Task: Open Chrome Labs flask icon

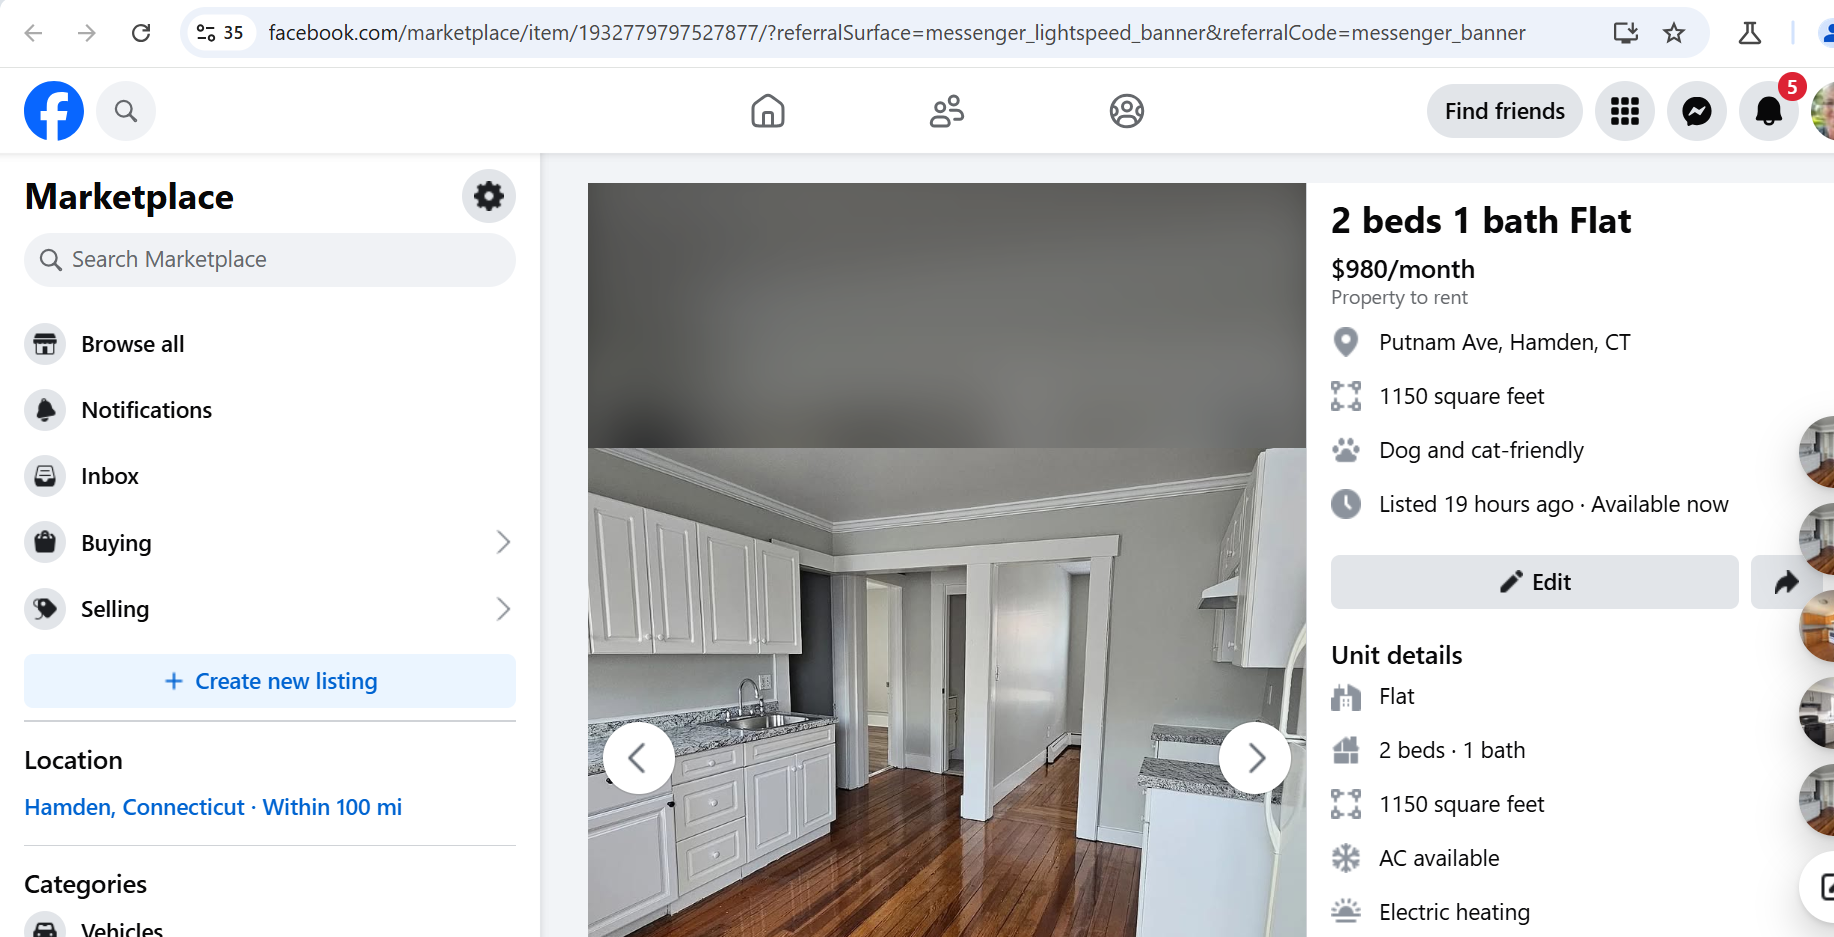Action: click(1750, 33)
